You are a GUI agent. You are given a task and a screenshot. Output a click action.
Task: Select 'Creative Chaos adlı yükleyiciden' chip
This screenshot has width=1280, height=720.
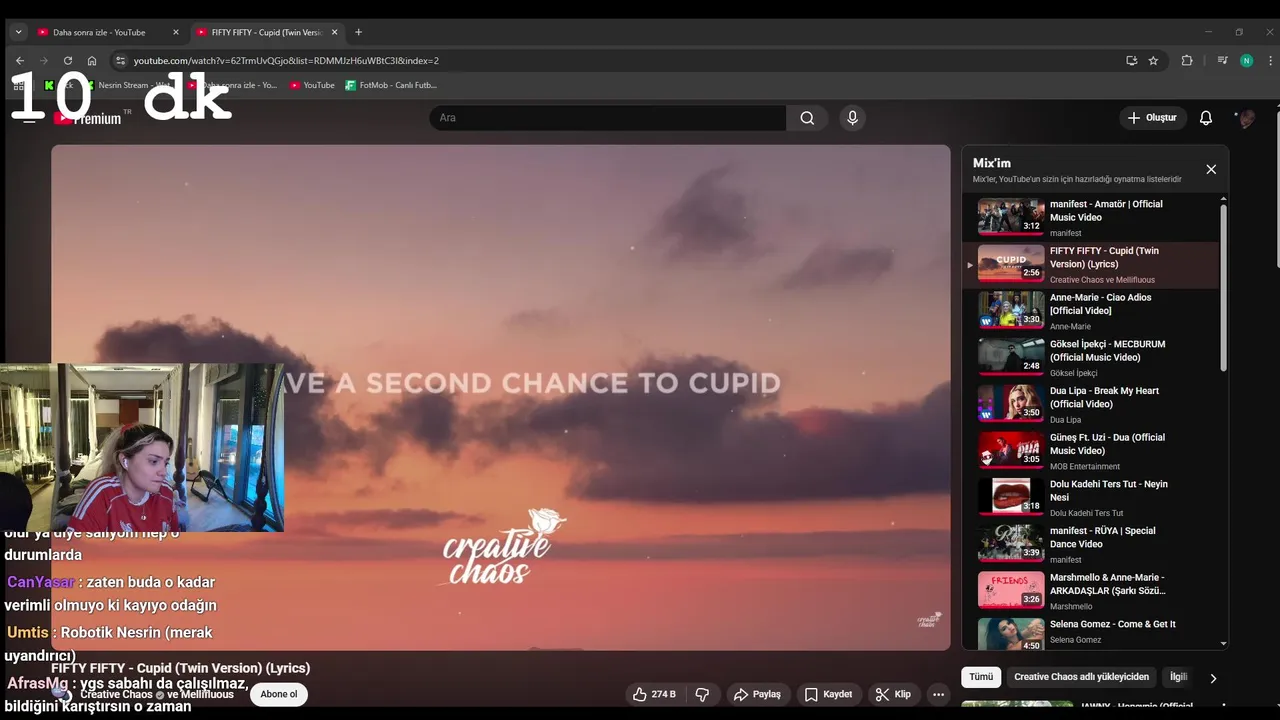click(1081, 677)
